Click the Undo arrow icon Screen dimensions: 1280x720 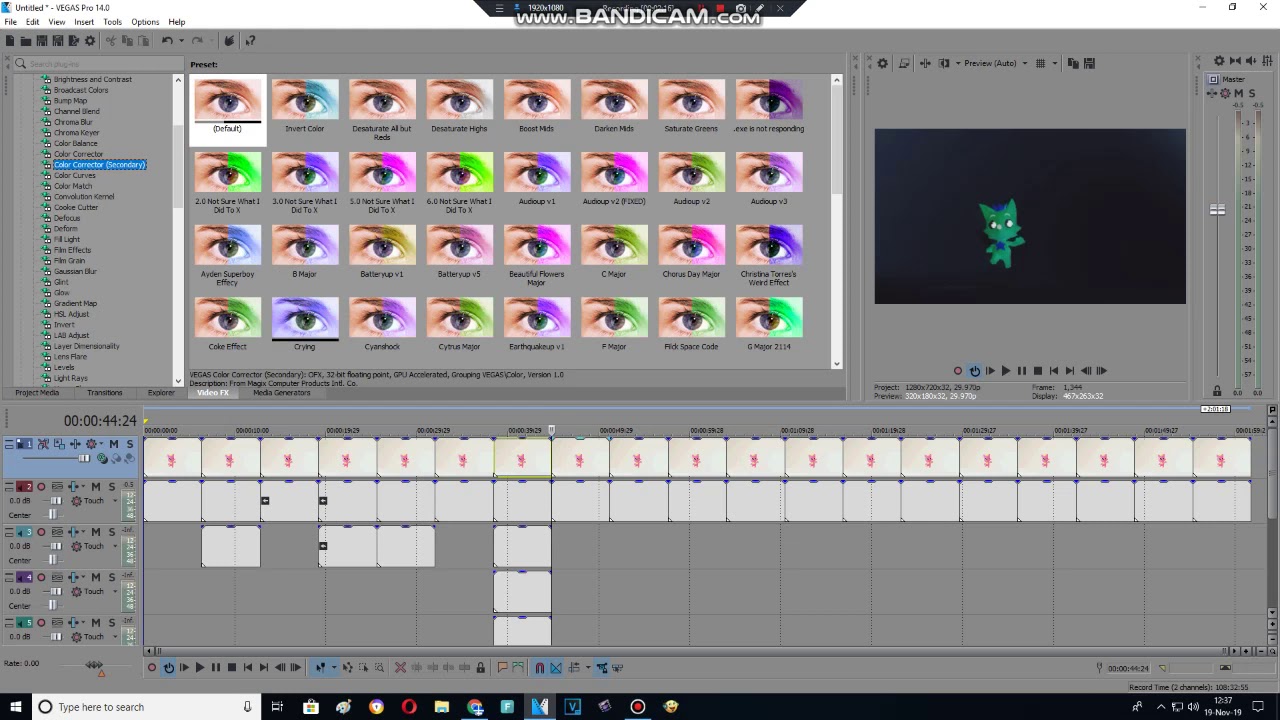[167, 40]
